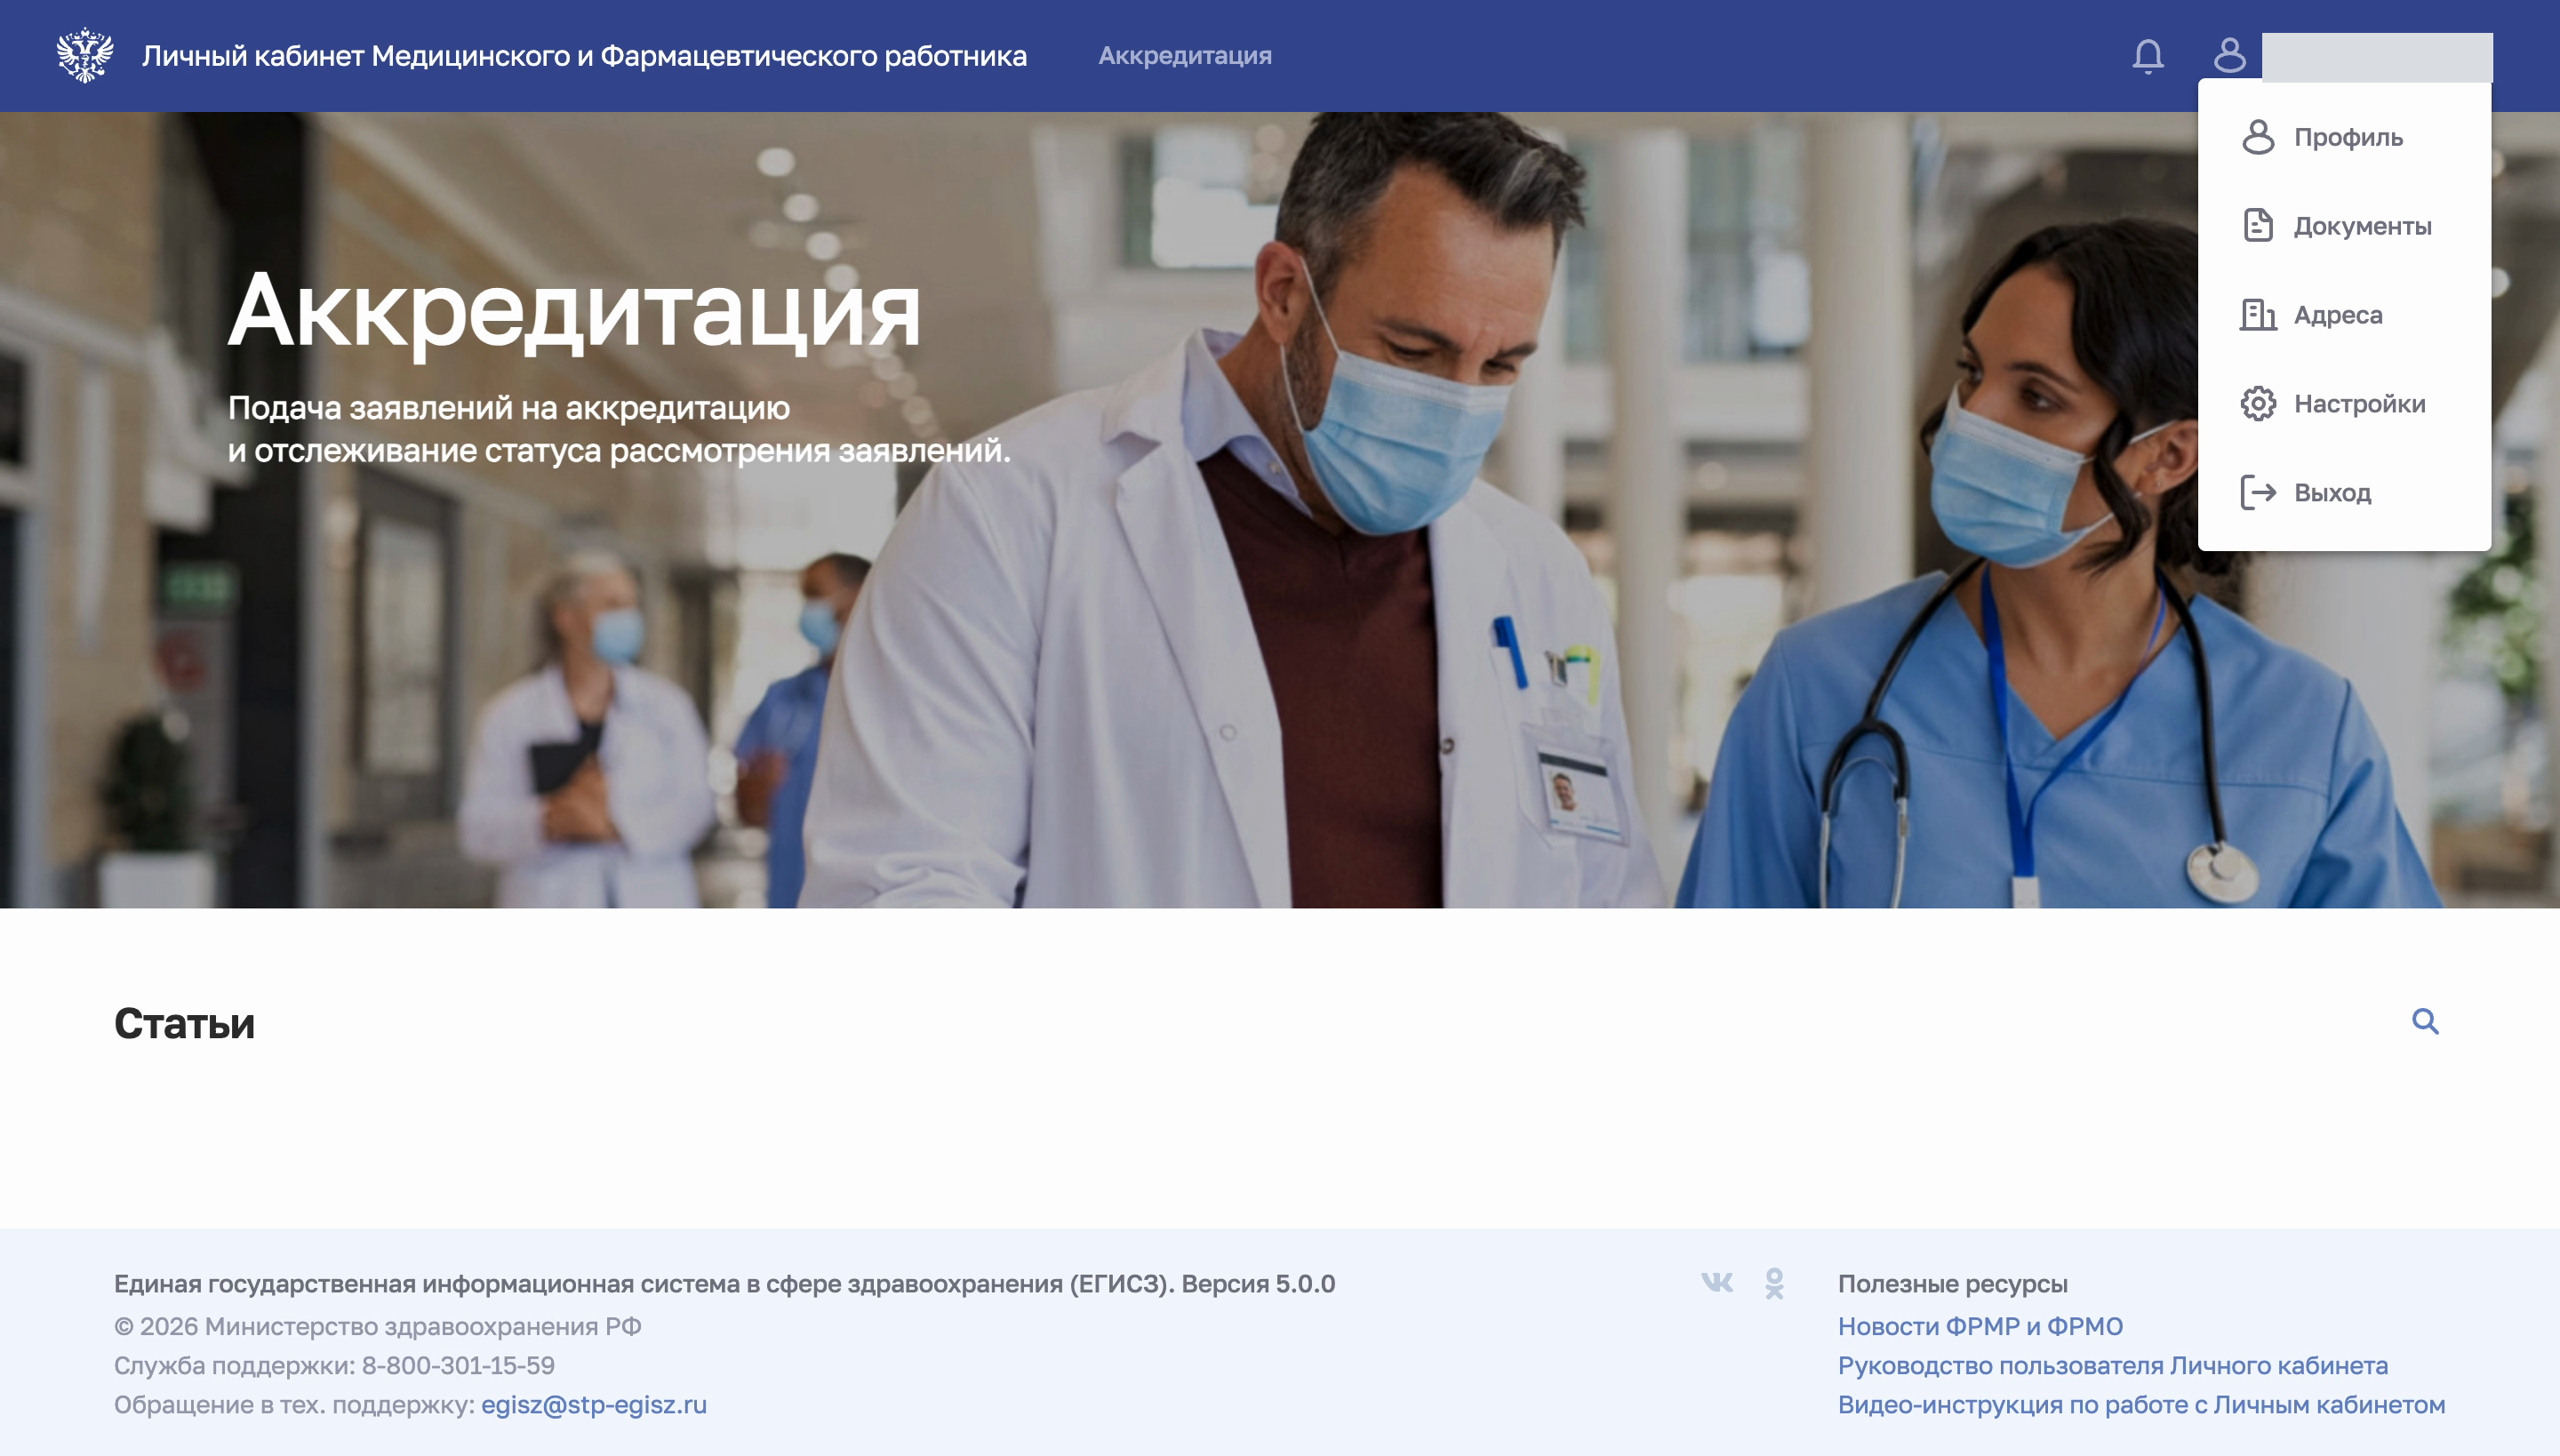Click the support phone 8-800-301-15-59 text
The height and width of the screenshot is (1456, 2560).
[x=458, y=1365]
